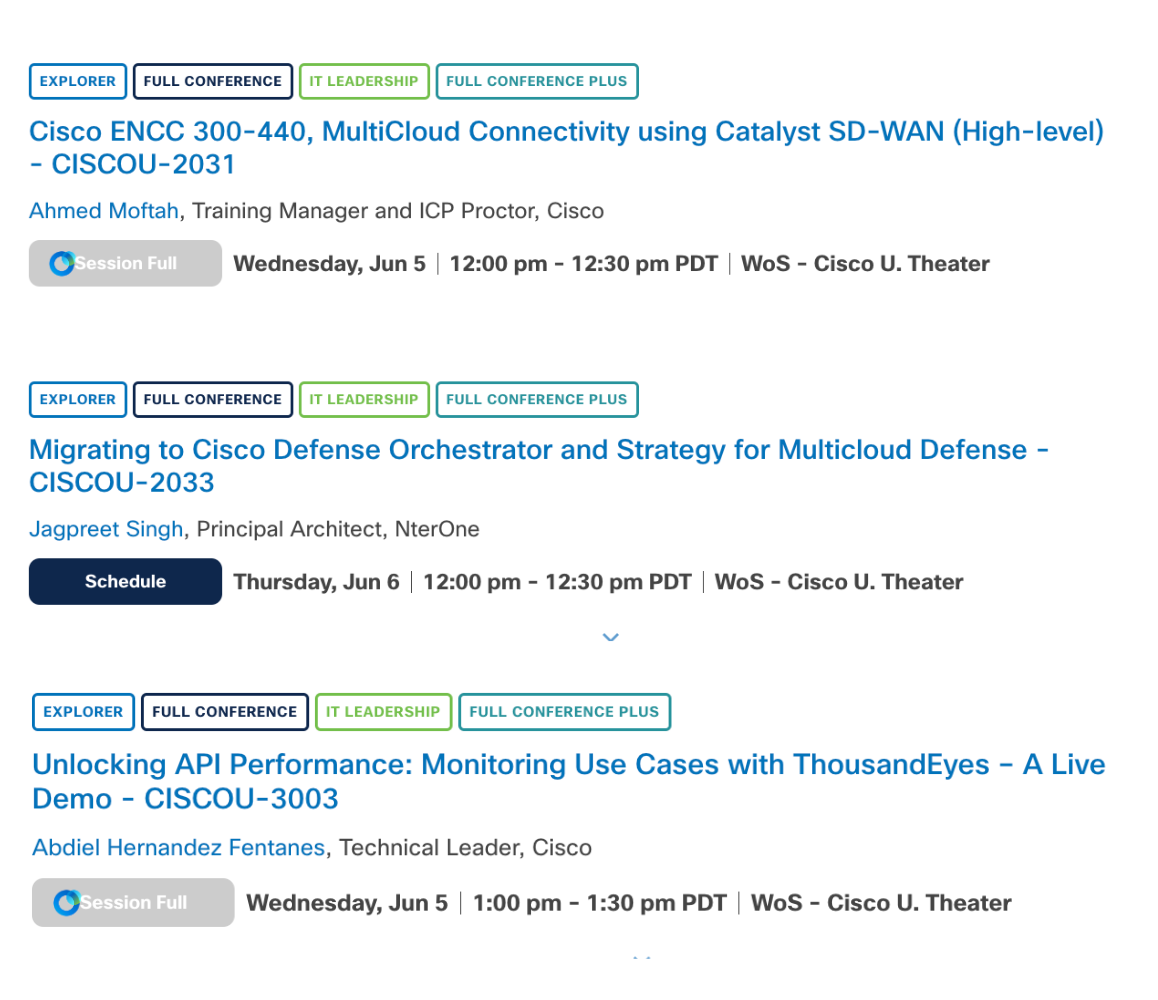The width and height of the screenshot is (1158, 1000).
Task: Open Abdiel Hernandez Fentanes speaker page
Action: [178, 848]
